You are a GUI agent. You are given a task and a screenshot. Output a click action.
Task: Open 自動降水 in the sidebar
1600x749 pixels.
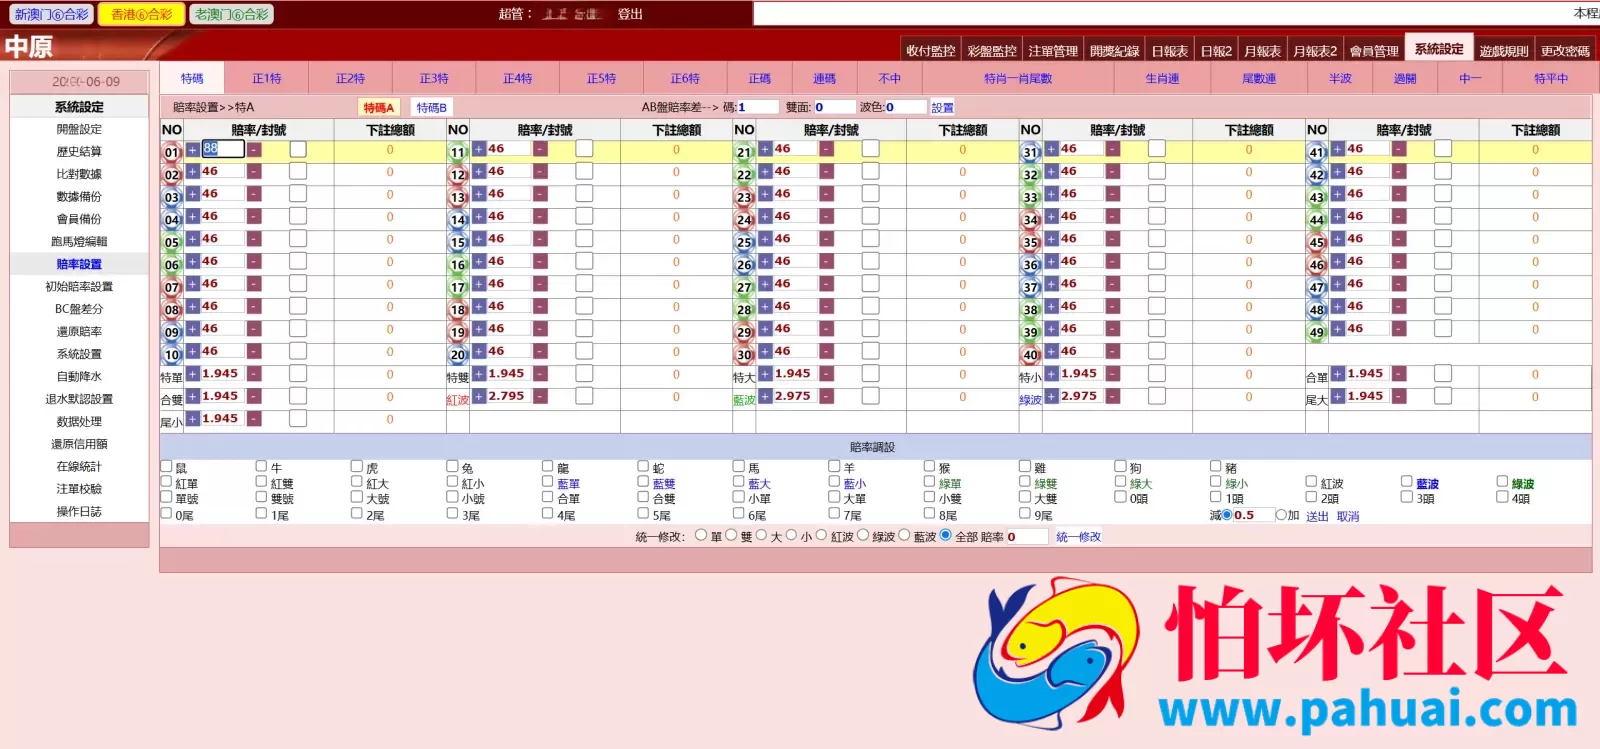tap(79, 377)
